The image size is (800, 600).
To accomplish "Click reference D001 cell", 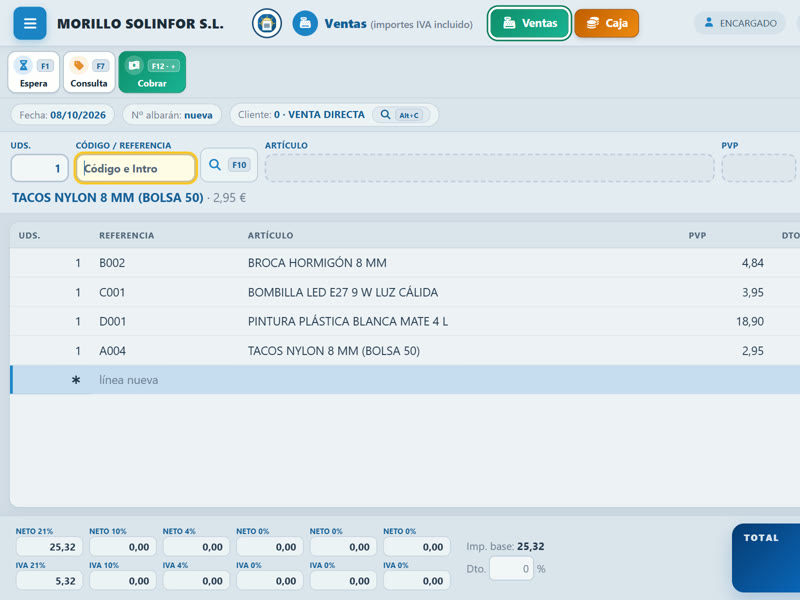I will [112, 321].
